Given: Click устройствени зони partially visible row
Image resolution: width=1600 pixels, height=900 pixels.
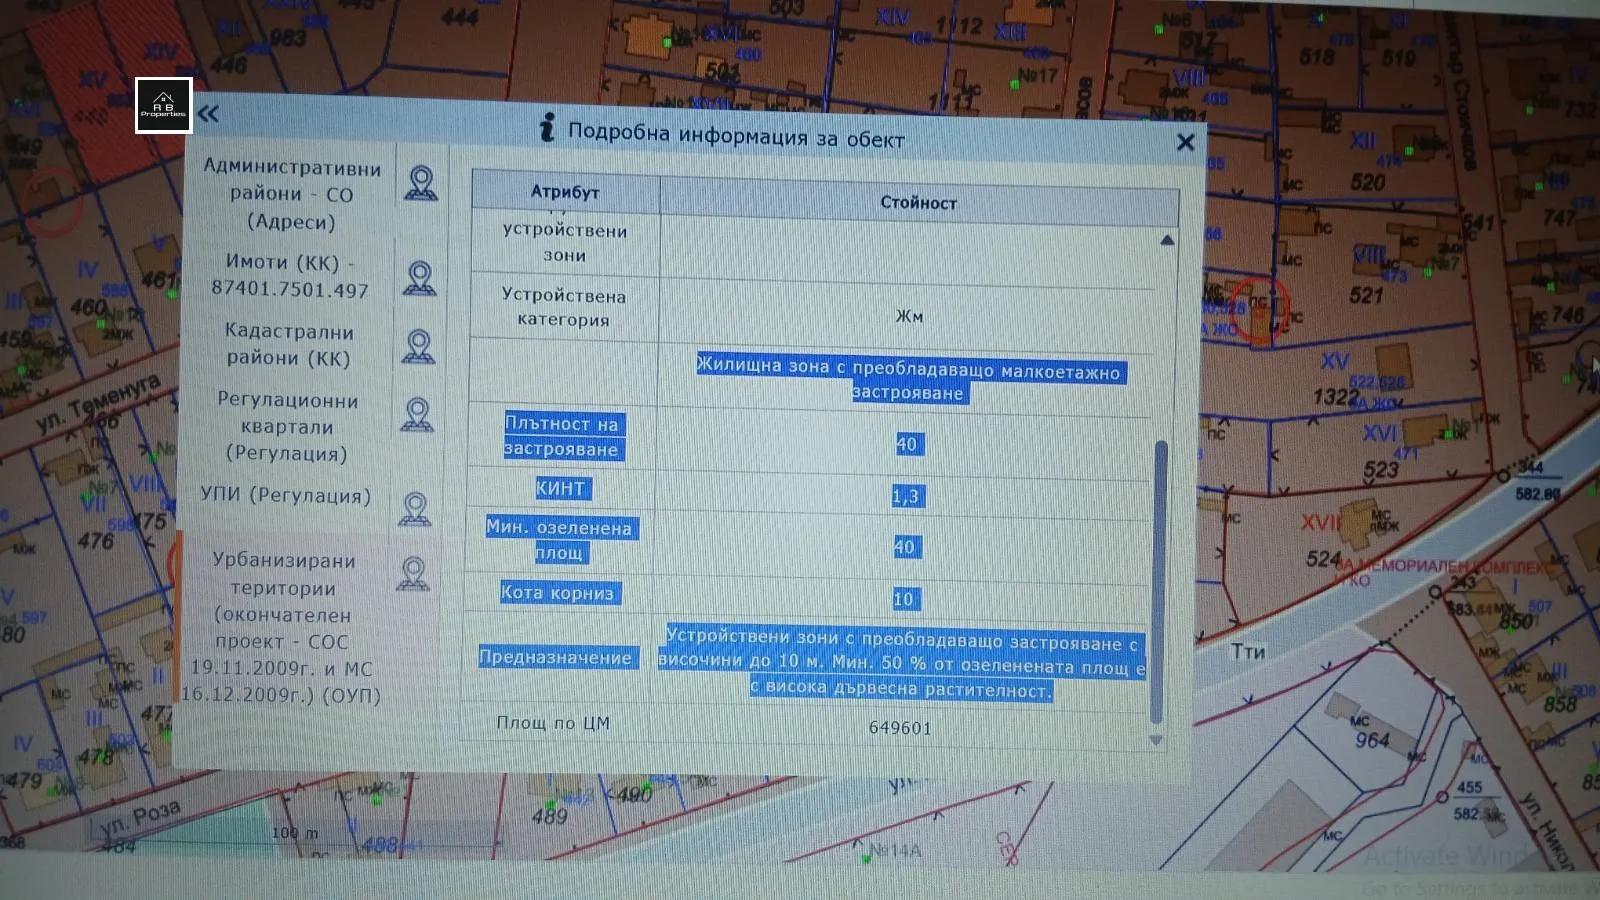Looking at the screenshot, I should pos(564,242).
